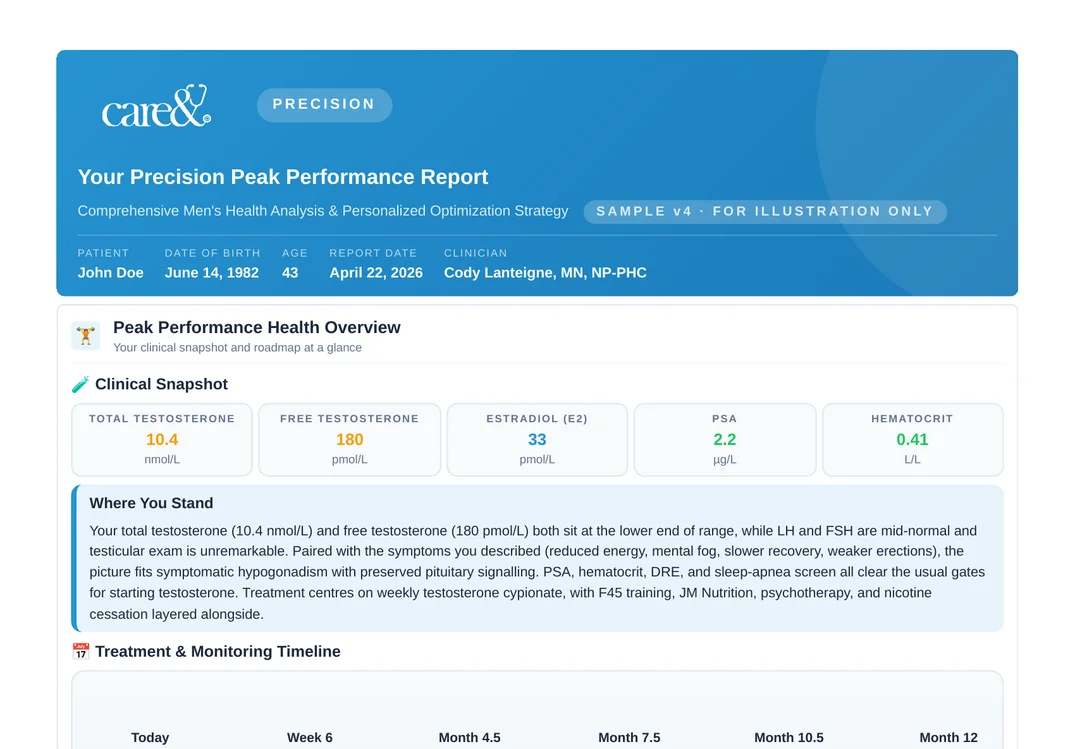Click the test tube icon by Clinical Snapshot
This screenshot has width=1075, height=749.
(x=80, y=384)
